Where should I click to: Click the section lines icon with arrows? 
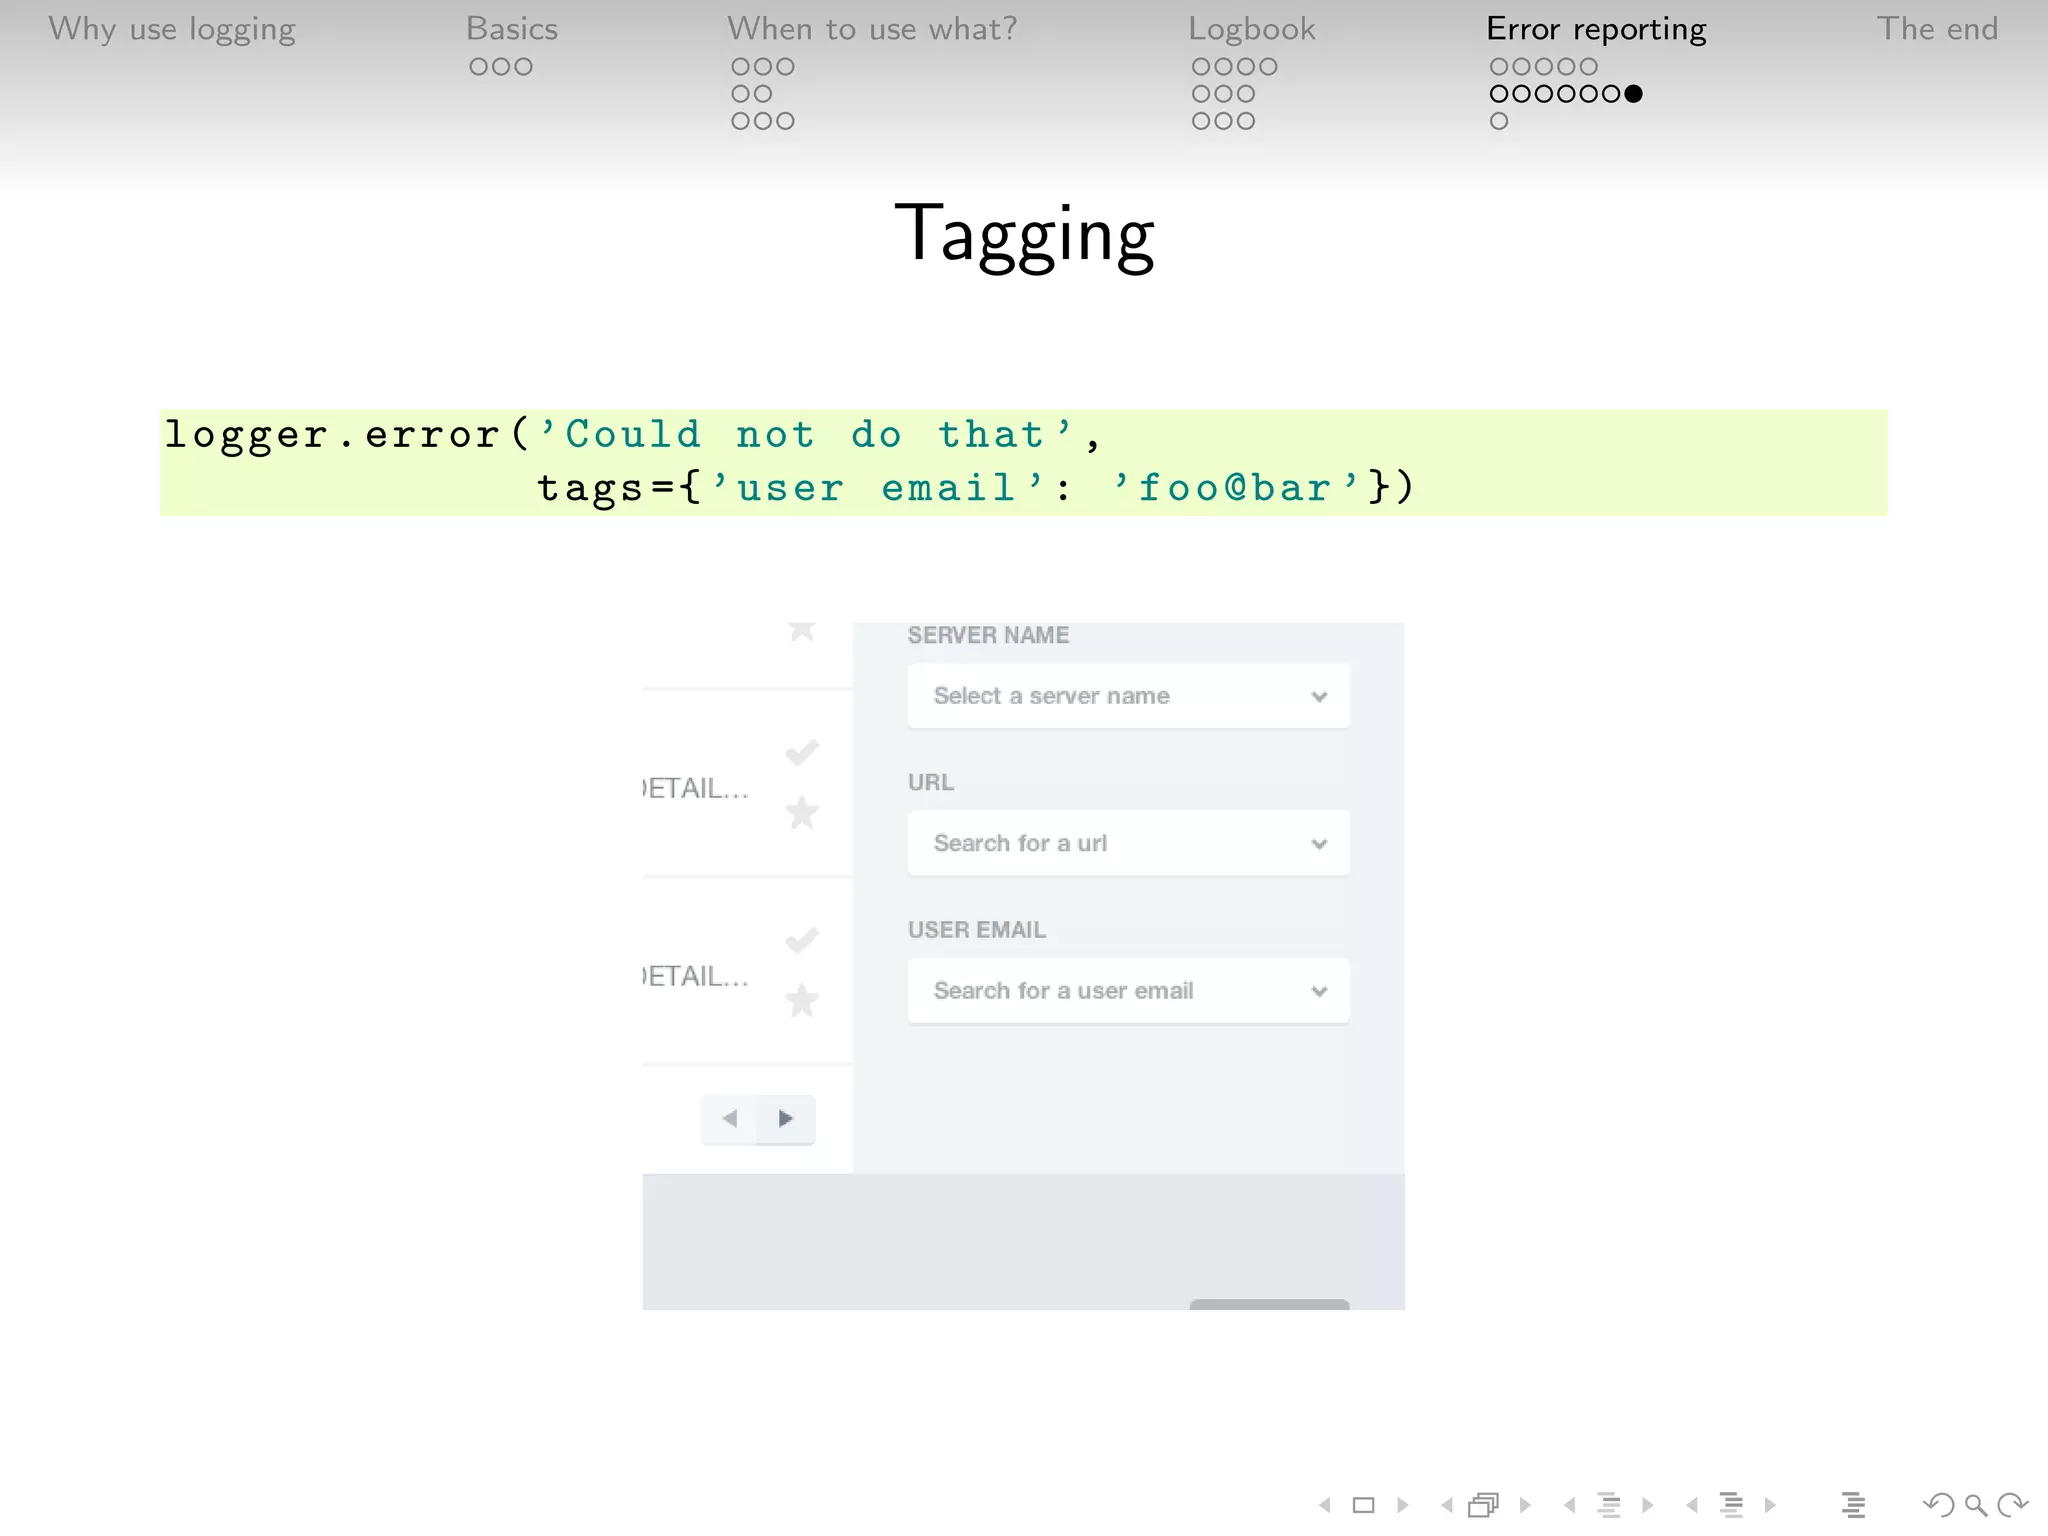point(1731,1505)
